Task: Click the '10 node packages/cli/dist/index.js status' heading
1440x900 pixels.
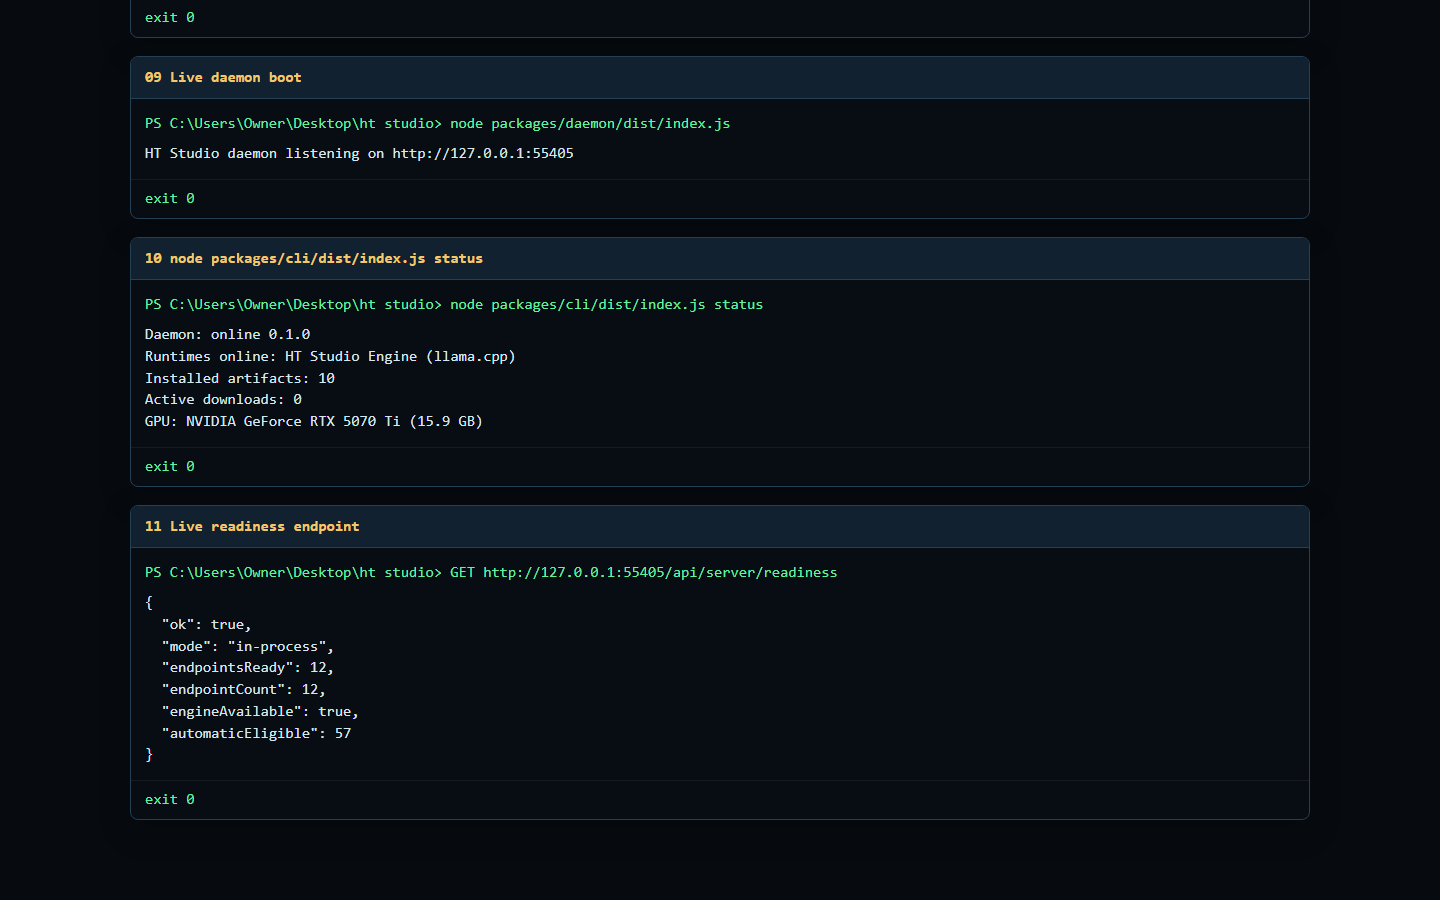Action: click(x=314, y=258)
